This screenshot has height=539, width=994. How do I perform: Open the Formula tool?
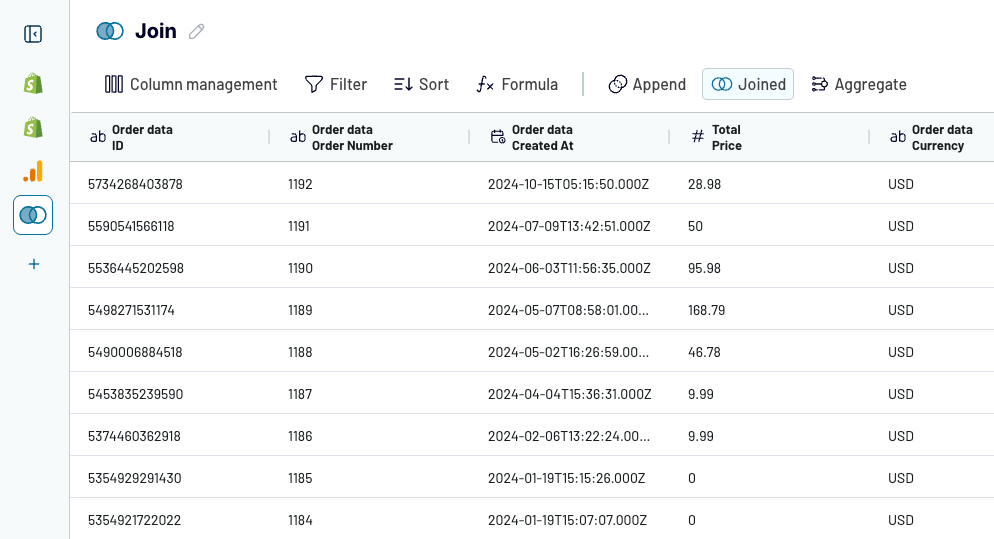tap(517, 84)
